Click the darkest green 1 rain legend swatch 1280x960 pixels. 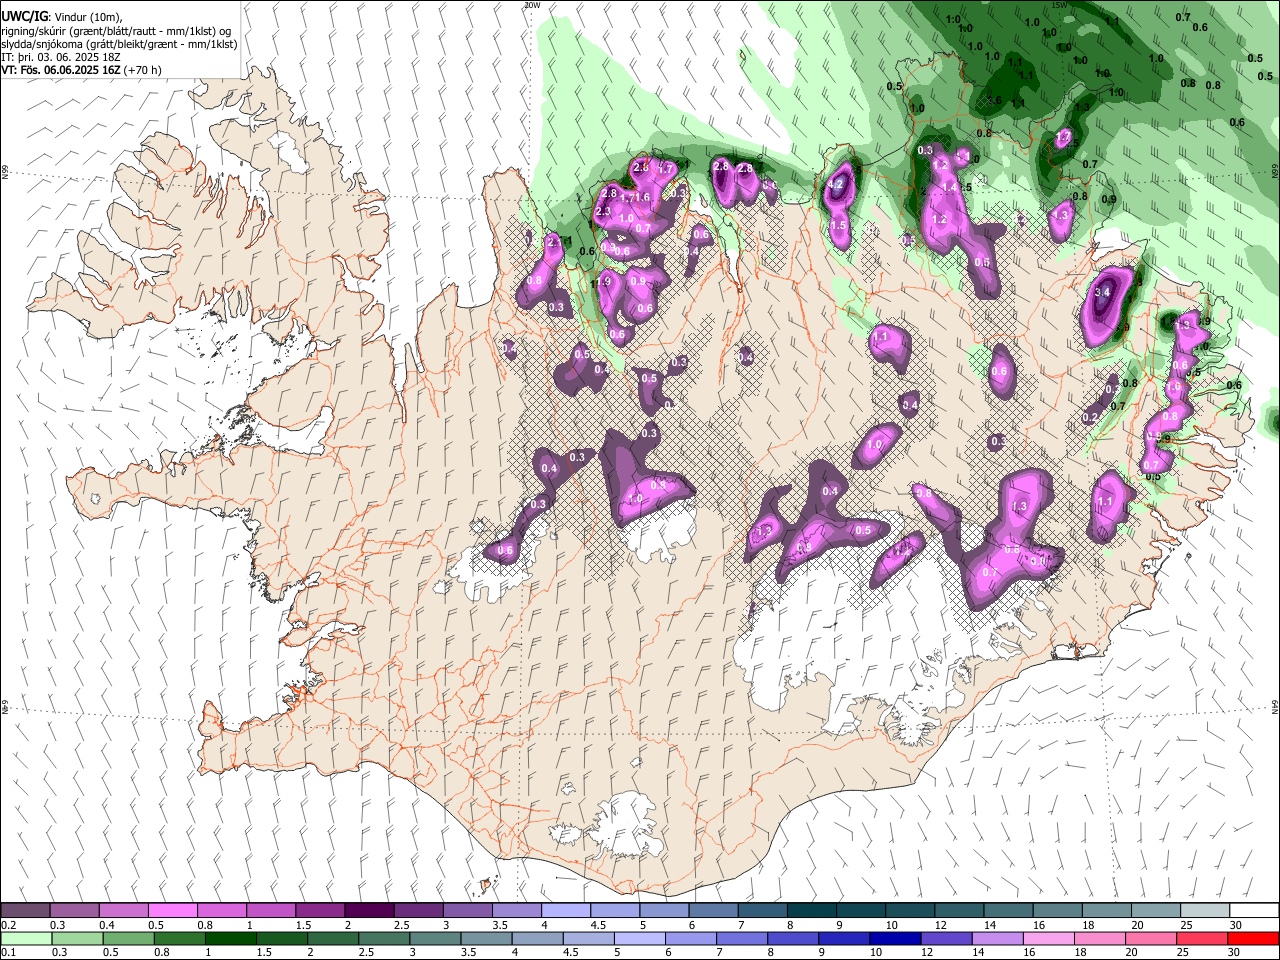pyautogui.click(x=230, y=939)
